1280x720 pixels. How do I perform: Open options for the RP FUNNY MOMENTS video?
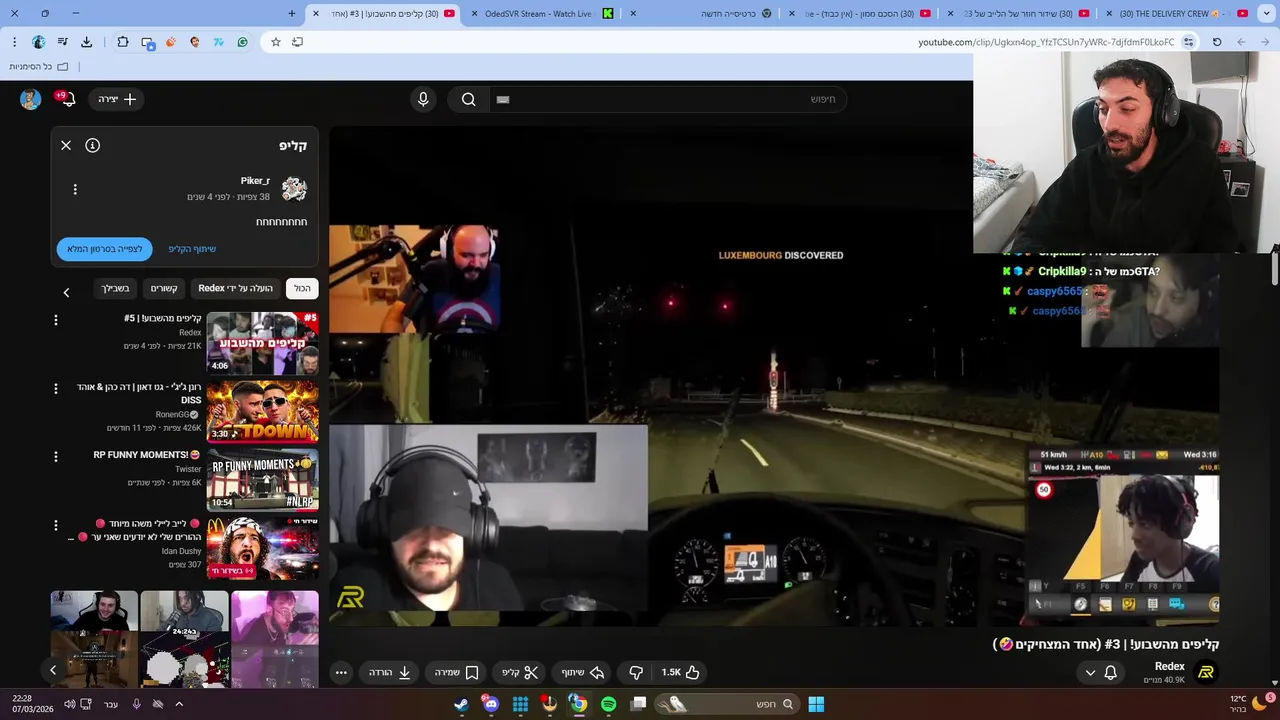(56, 456)
